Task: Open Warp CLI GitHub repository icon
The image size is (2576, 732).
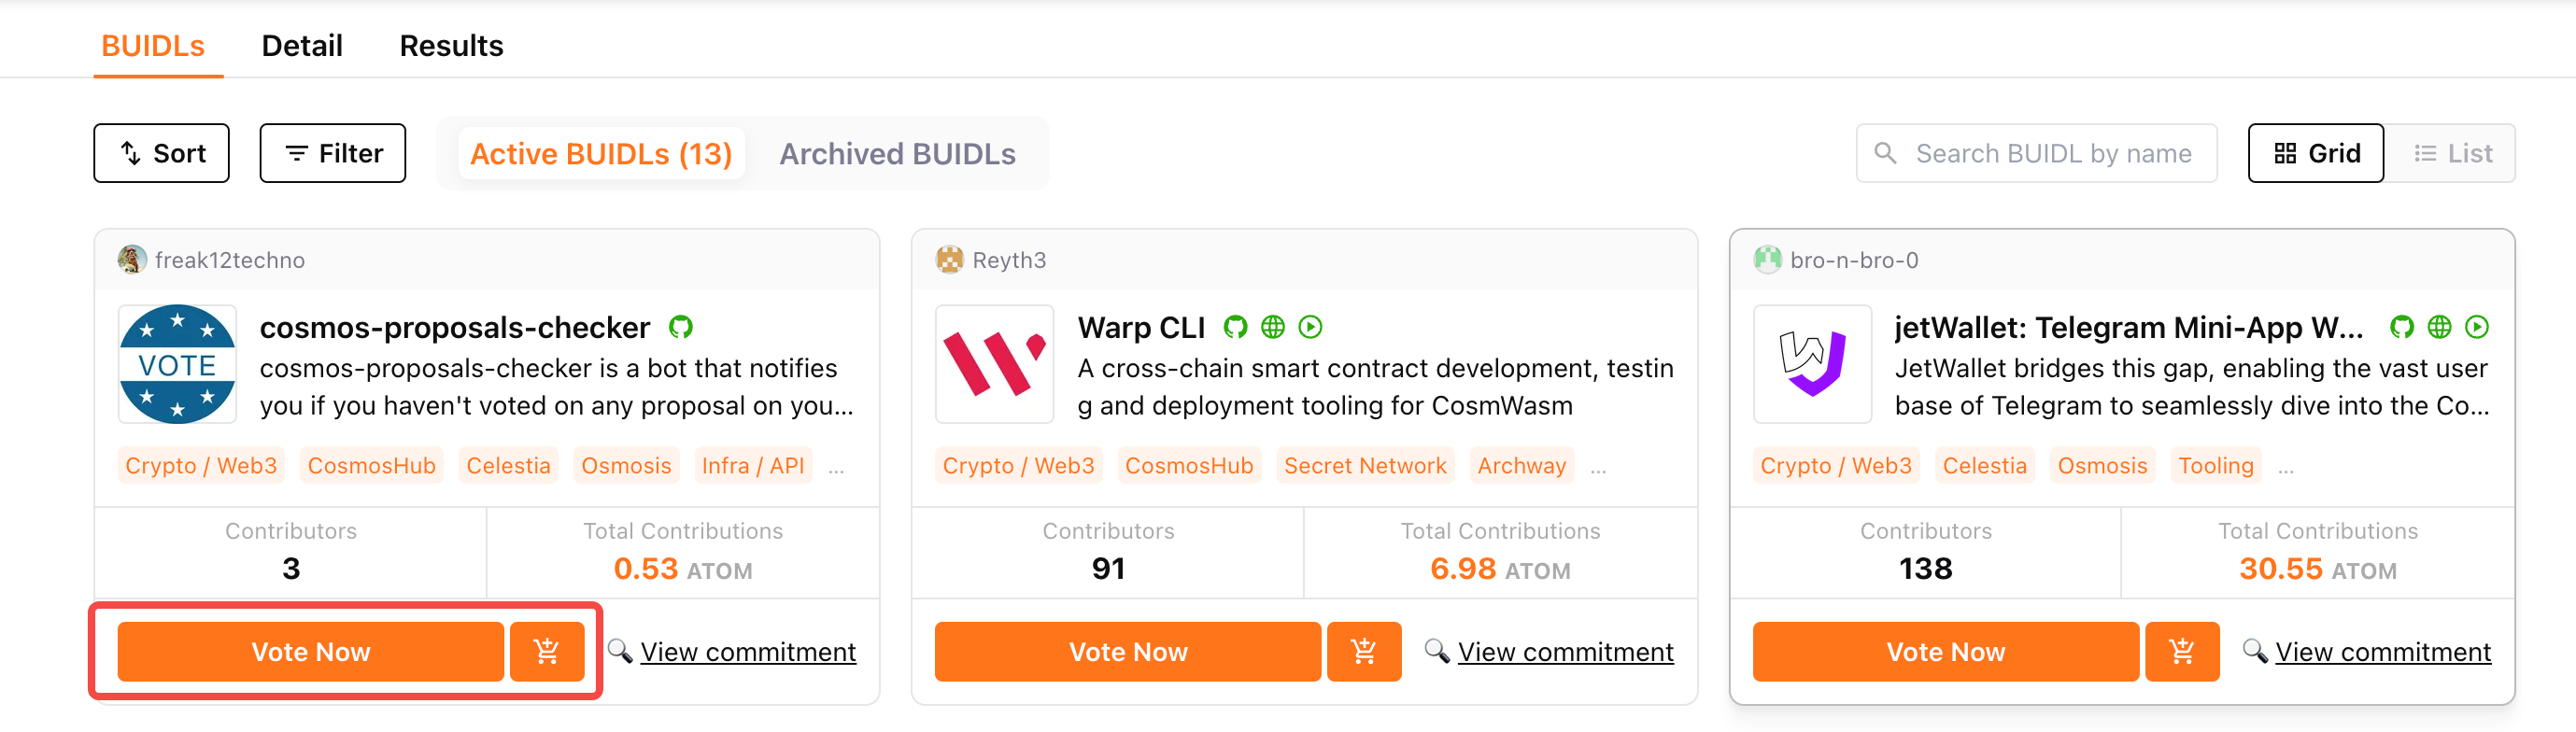Action: [1235, 327]
